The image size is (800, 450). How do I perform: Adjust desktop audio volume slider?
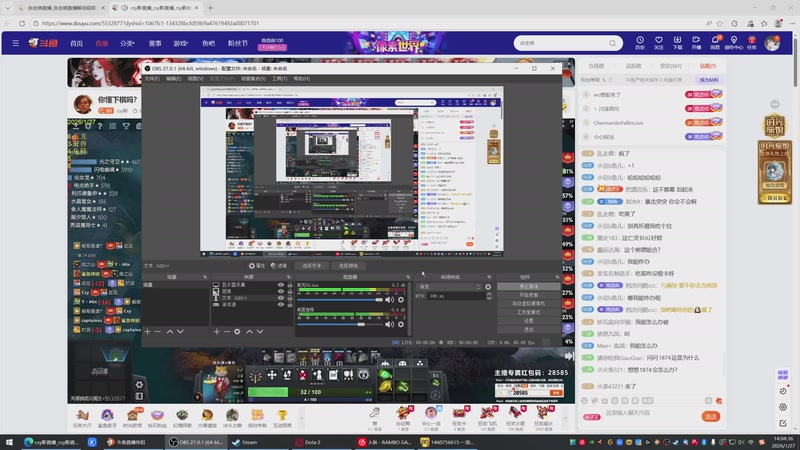coord(340,324)
